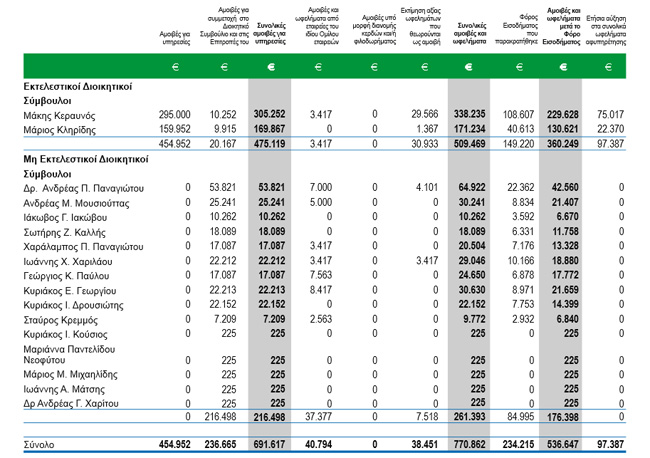
Task: Click heading Εκτελεστικοί Διοικητικοί Σύμβουλοι
Action: coord(78,94)
